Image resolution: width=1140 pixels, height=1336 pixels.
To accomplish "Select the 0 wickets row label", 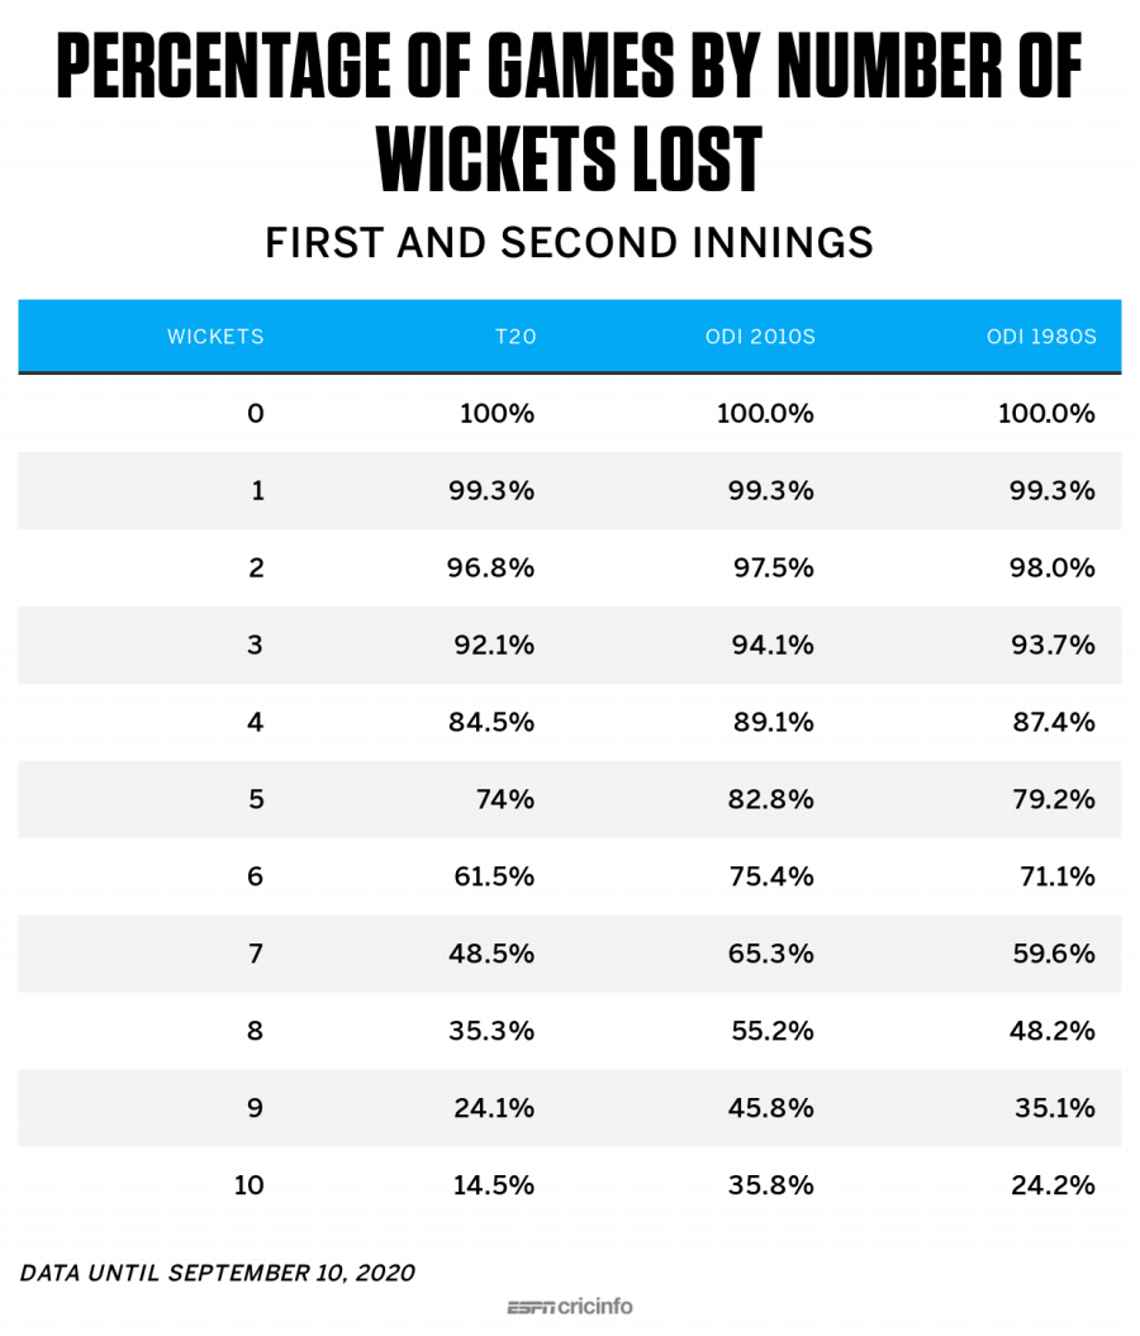I will pos(256,413).
